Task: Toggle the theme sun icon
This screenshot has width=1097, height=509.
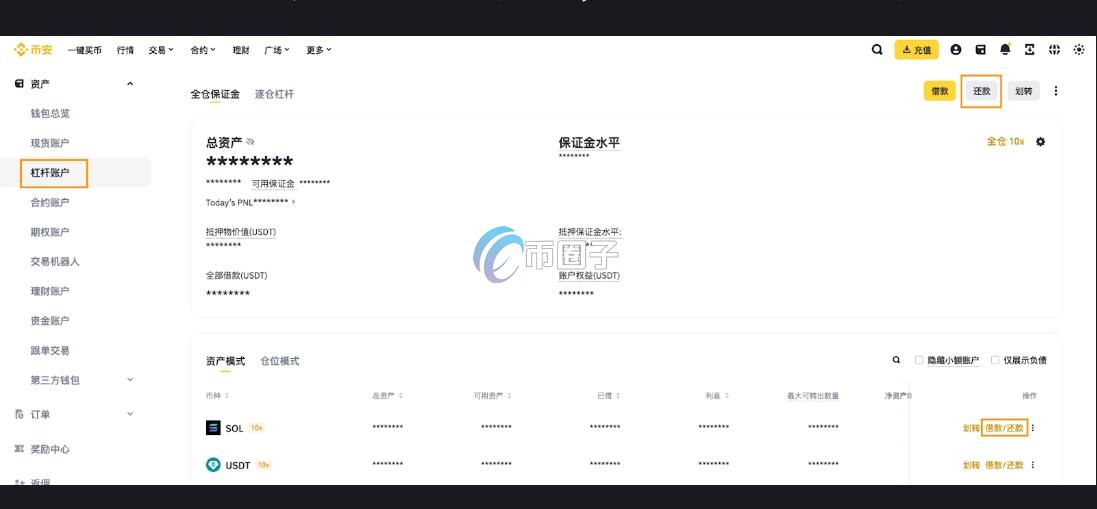Action: tap(1080, 50)
